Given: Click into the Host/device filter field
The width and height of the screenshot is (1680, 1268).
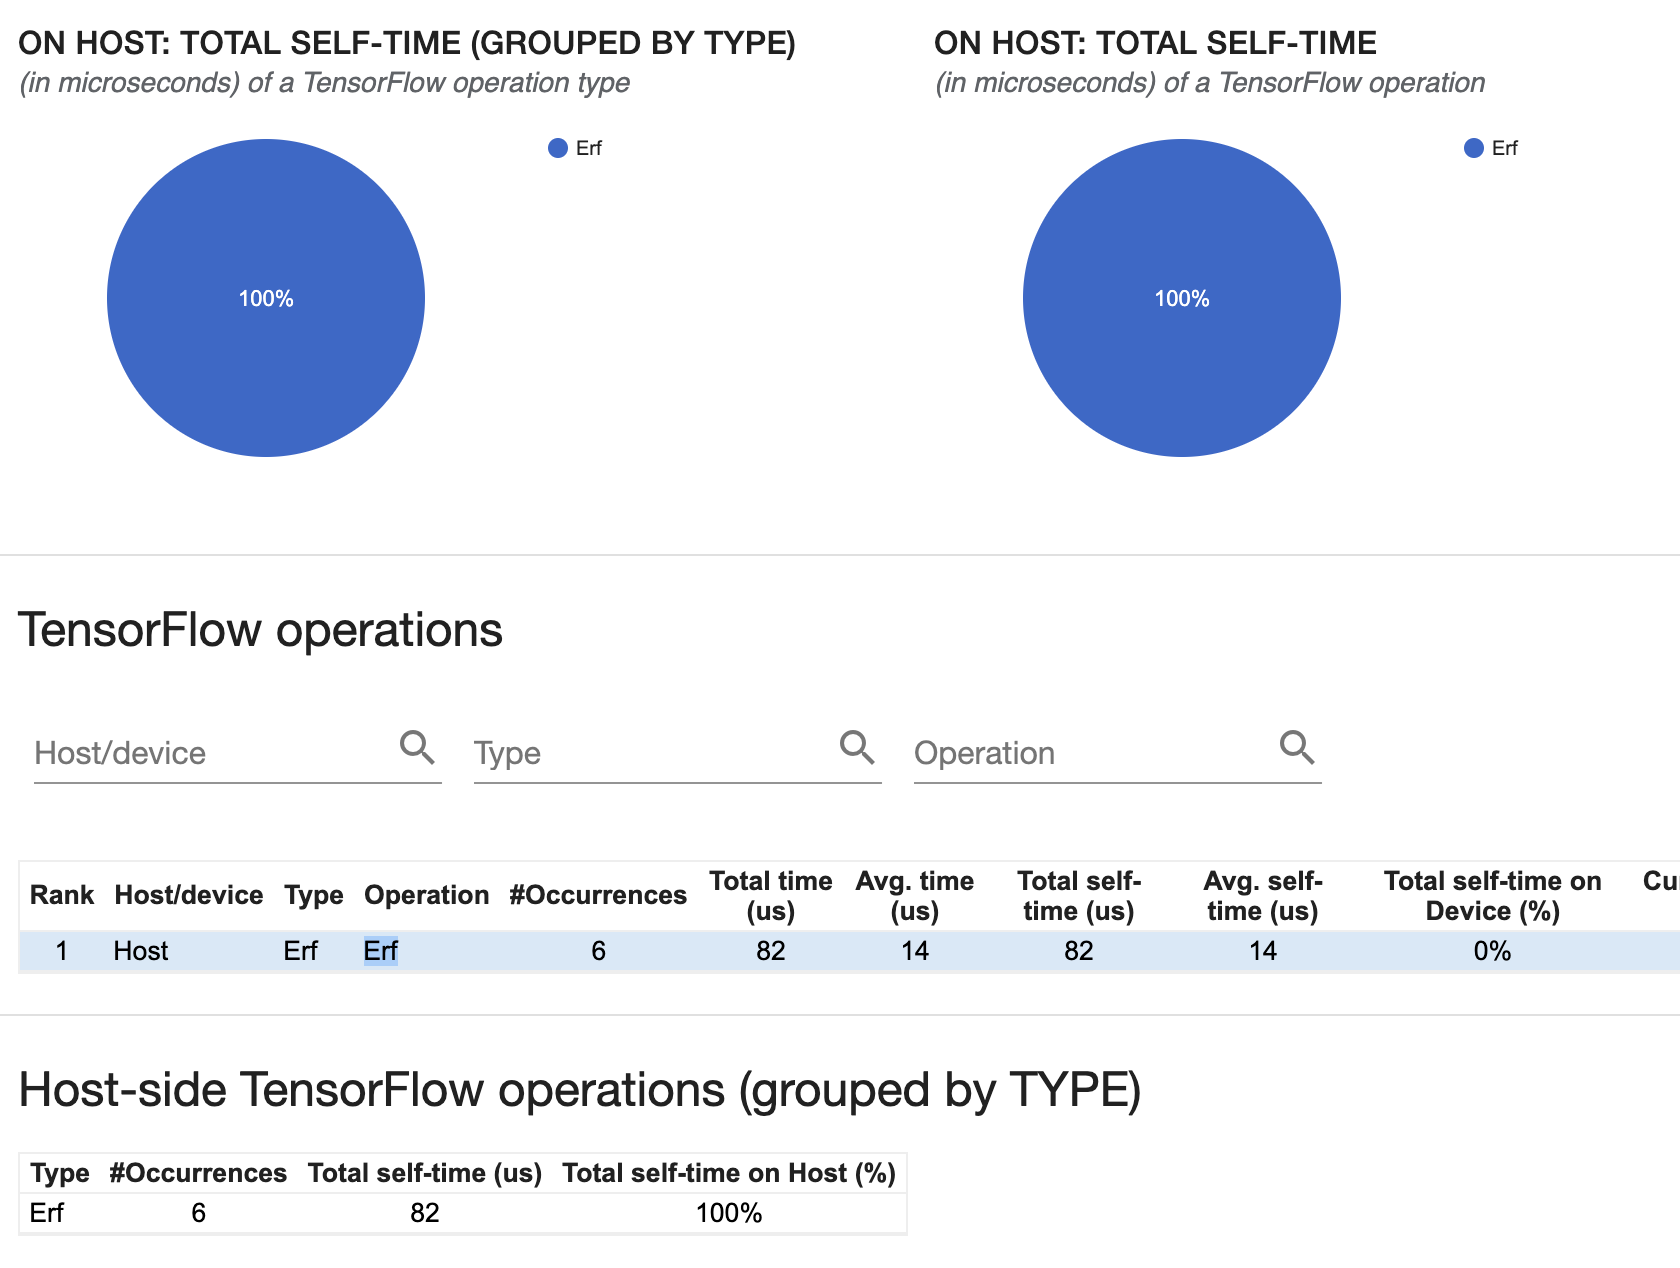Looking at the screenshot, I should click(200, 753).
